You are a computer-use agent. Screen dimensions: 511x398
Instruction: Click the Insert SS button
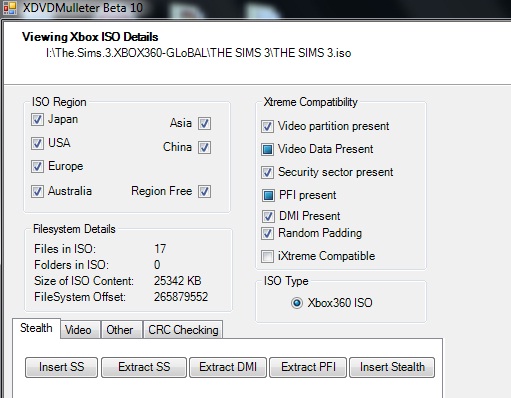61,367
